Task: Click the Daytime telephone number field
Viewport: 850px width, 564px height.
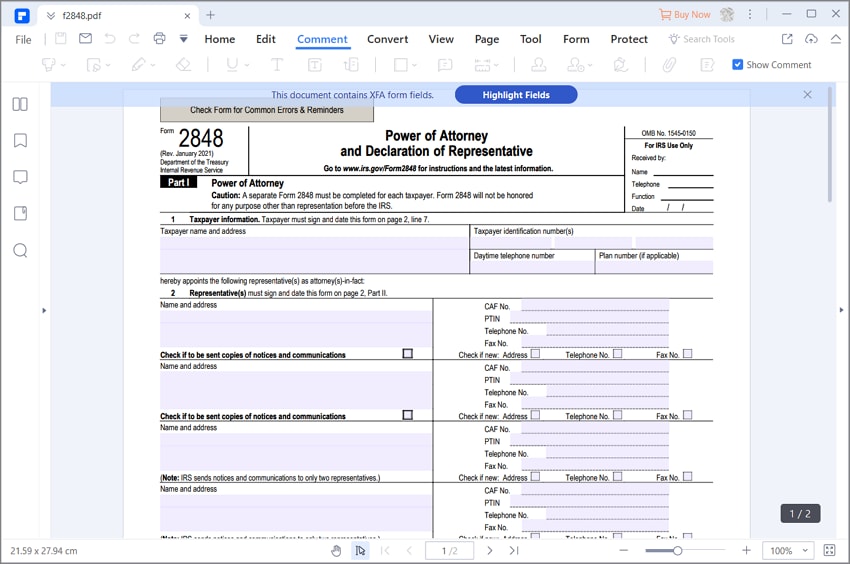Action: [x=532, y=267]
